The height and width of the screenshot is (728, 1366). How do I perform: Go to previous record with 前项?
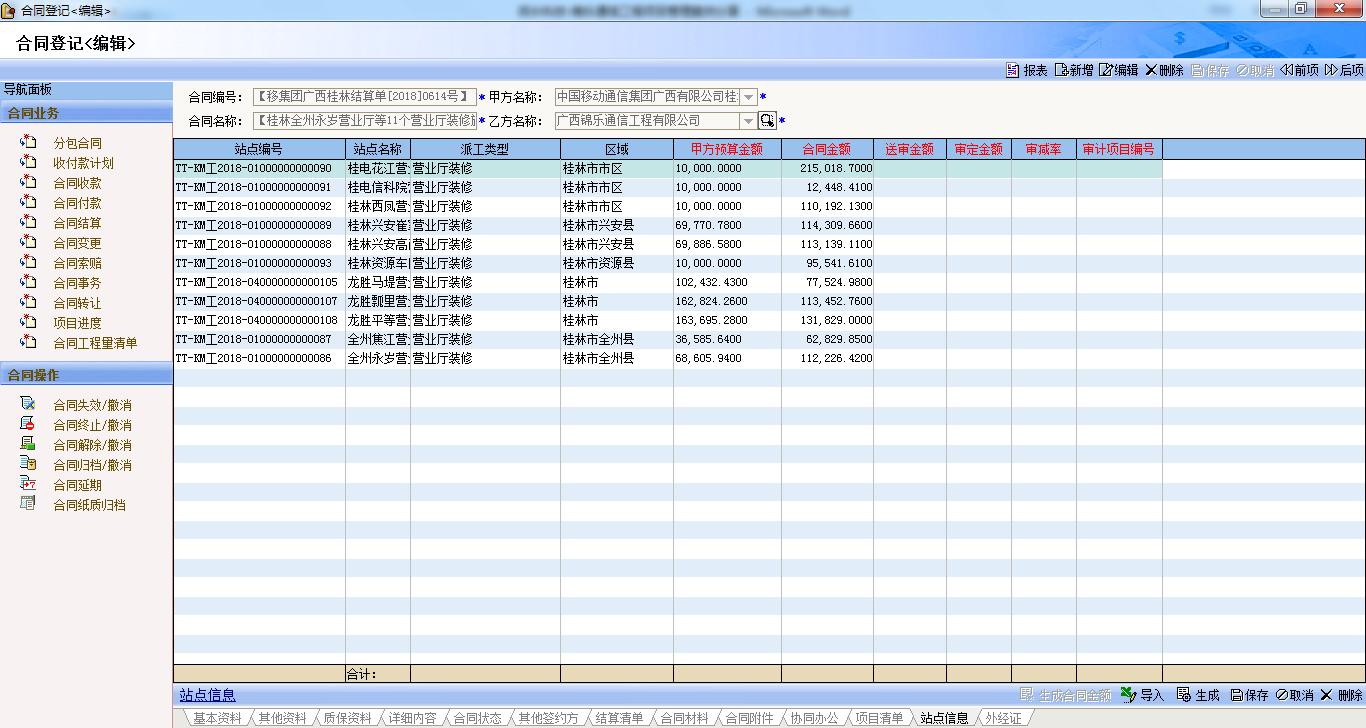tap(1286, 70)
